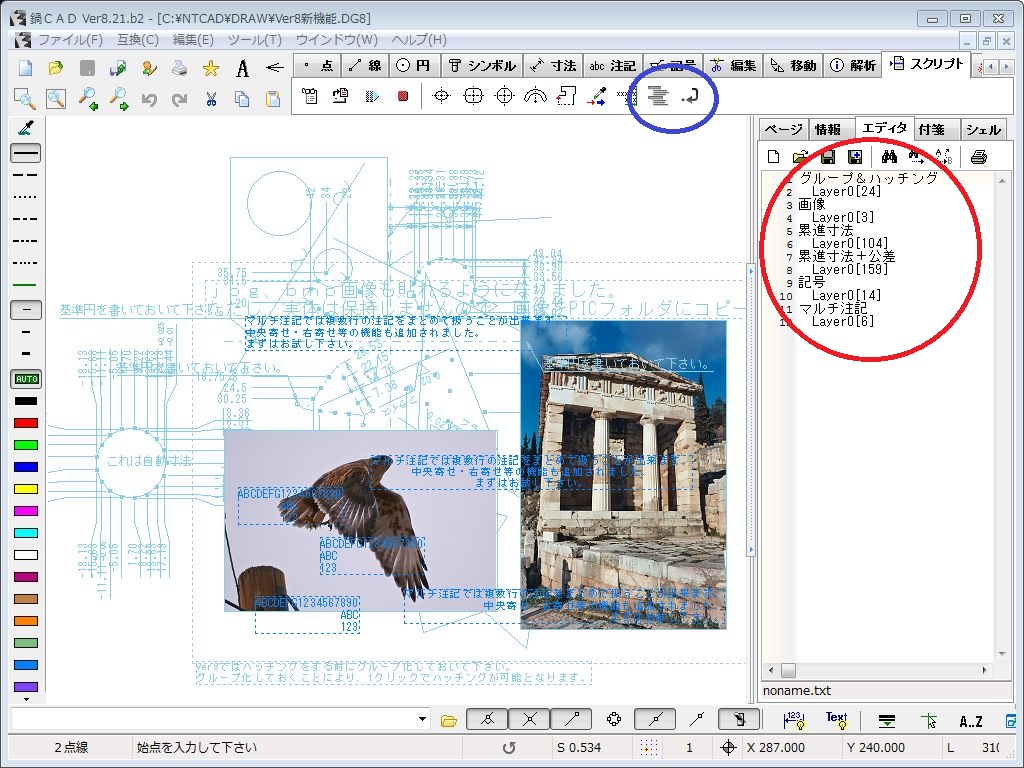Save editor text with the floppy disk icon
Image resolution: width=1024 pixels, height=768 pixels.
[827, 157]
